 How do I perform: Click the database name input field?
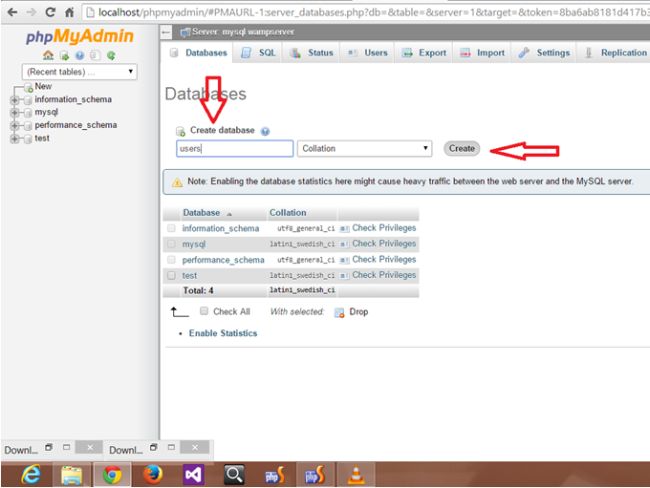click(x=235, y=148)
